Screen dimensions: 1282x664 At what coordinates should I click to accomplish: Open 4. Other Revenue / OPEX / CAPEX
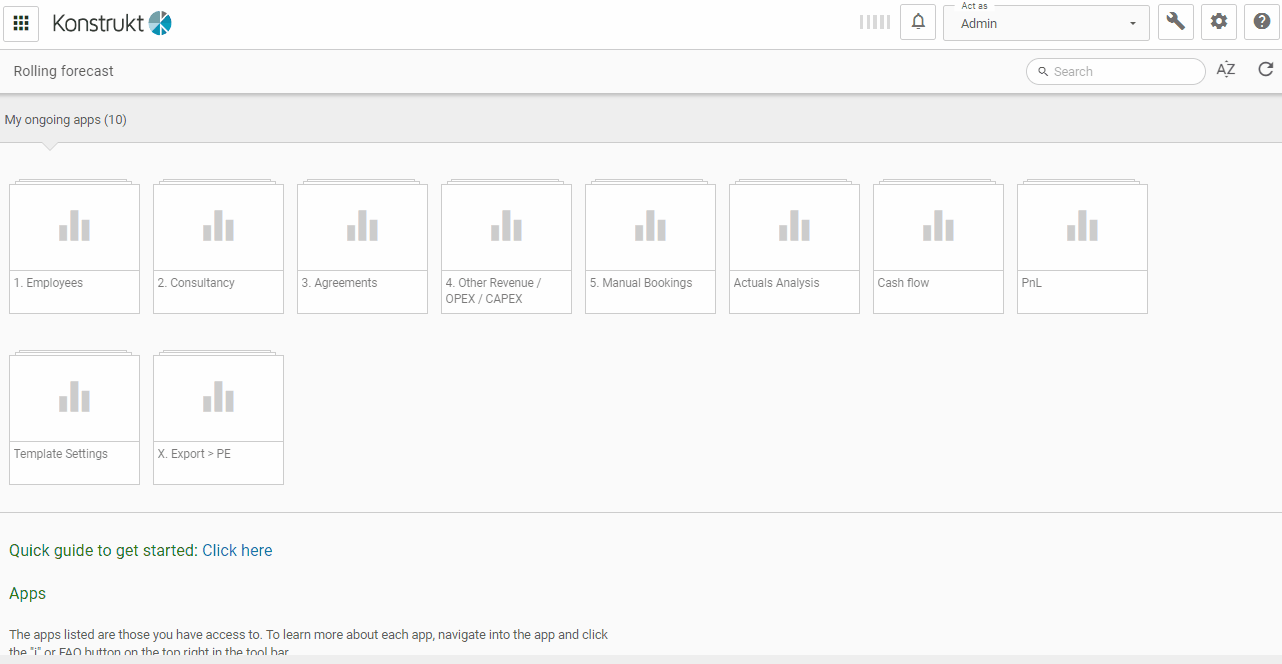[x=506, y=248]
